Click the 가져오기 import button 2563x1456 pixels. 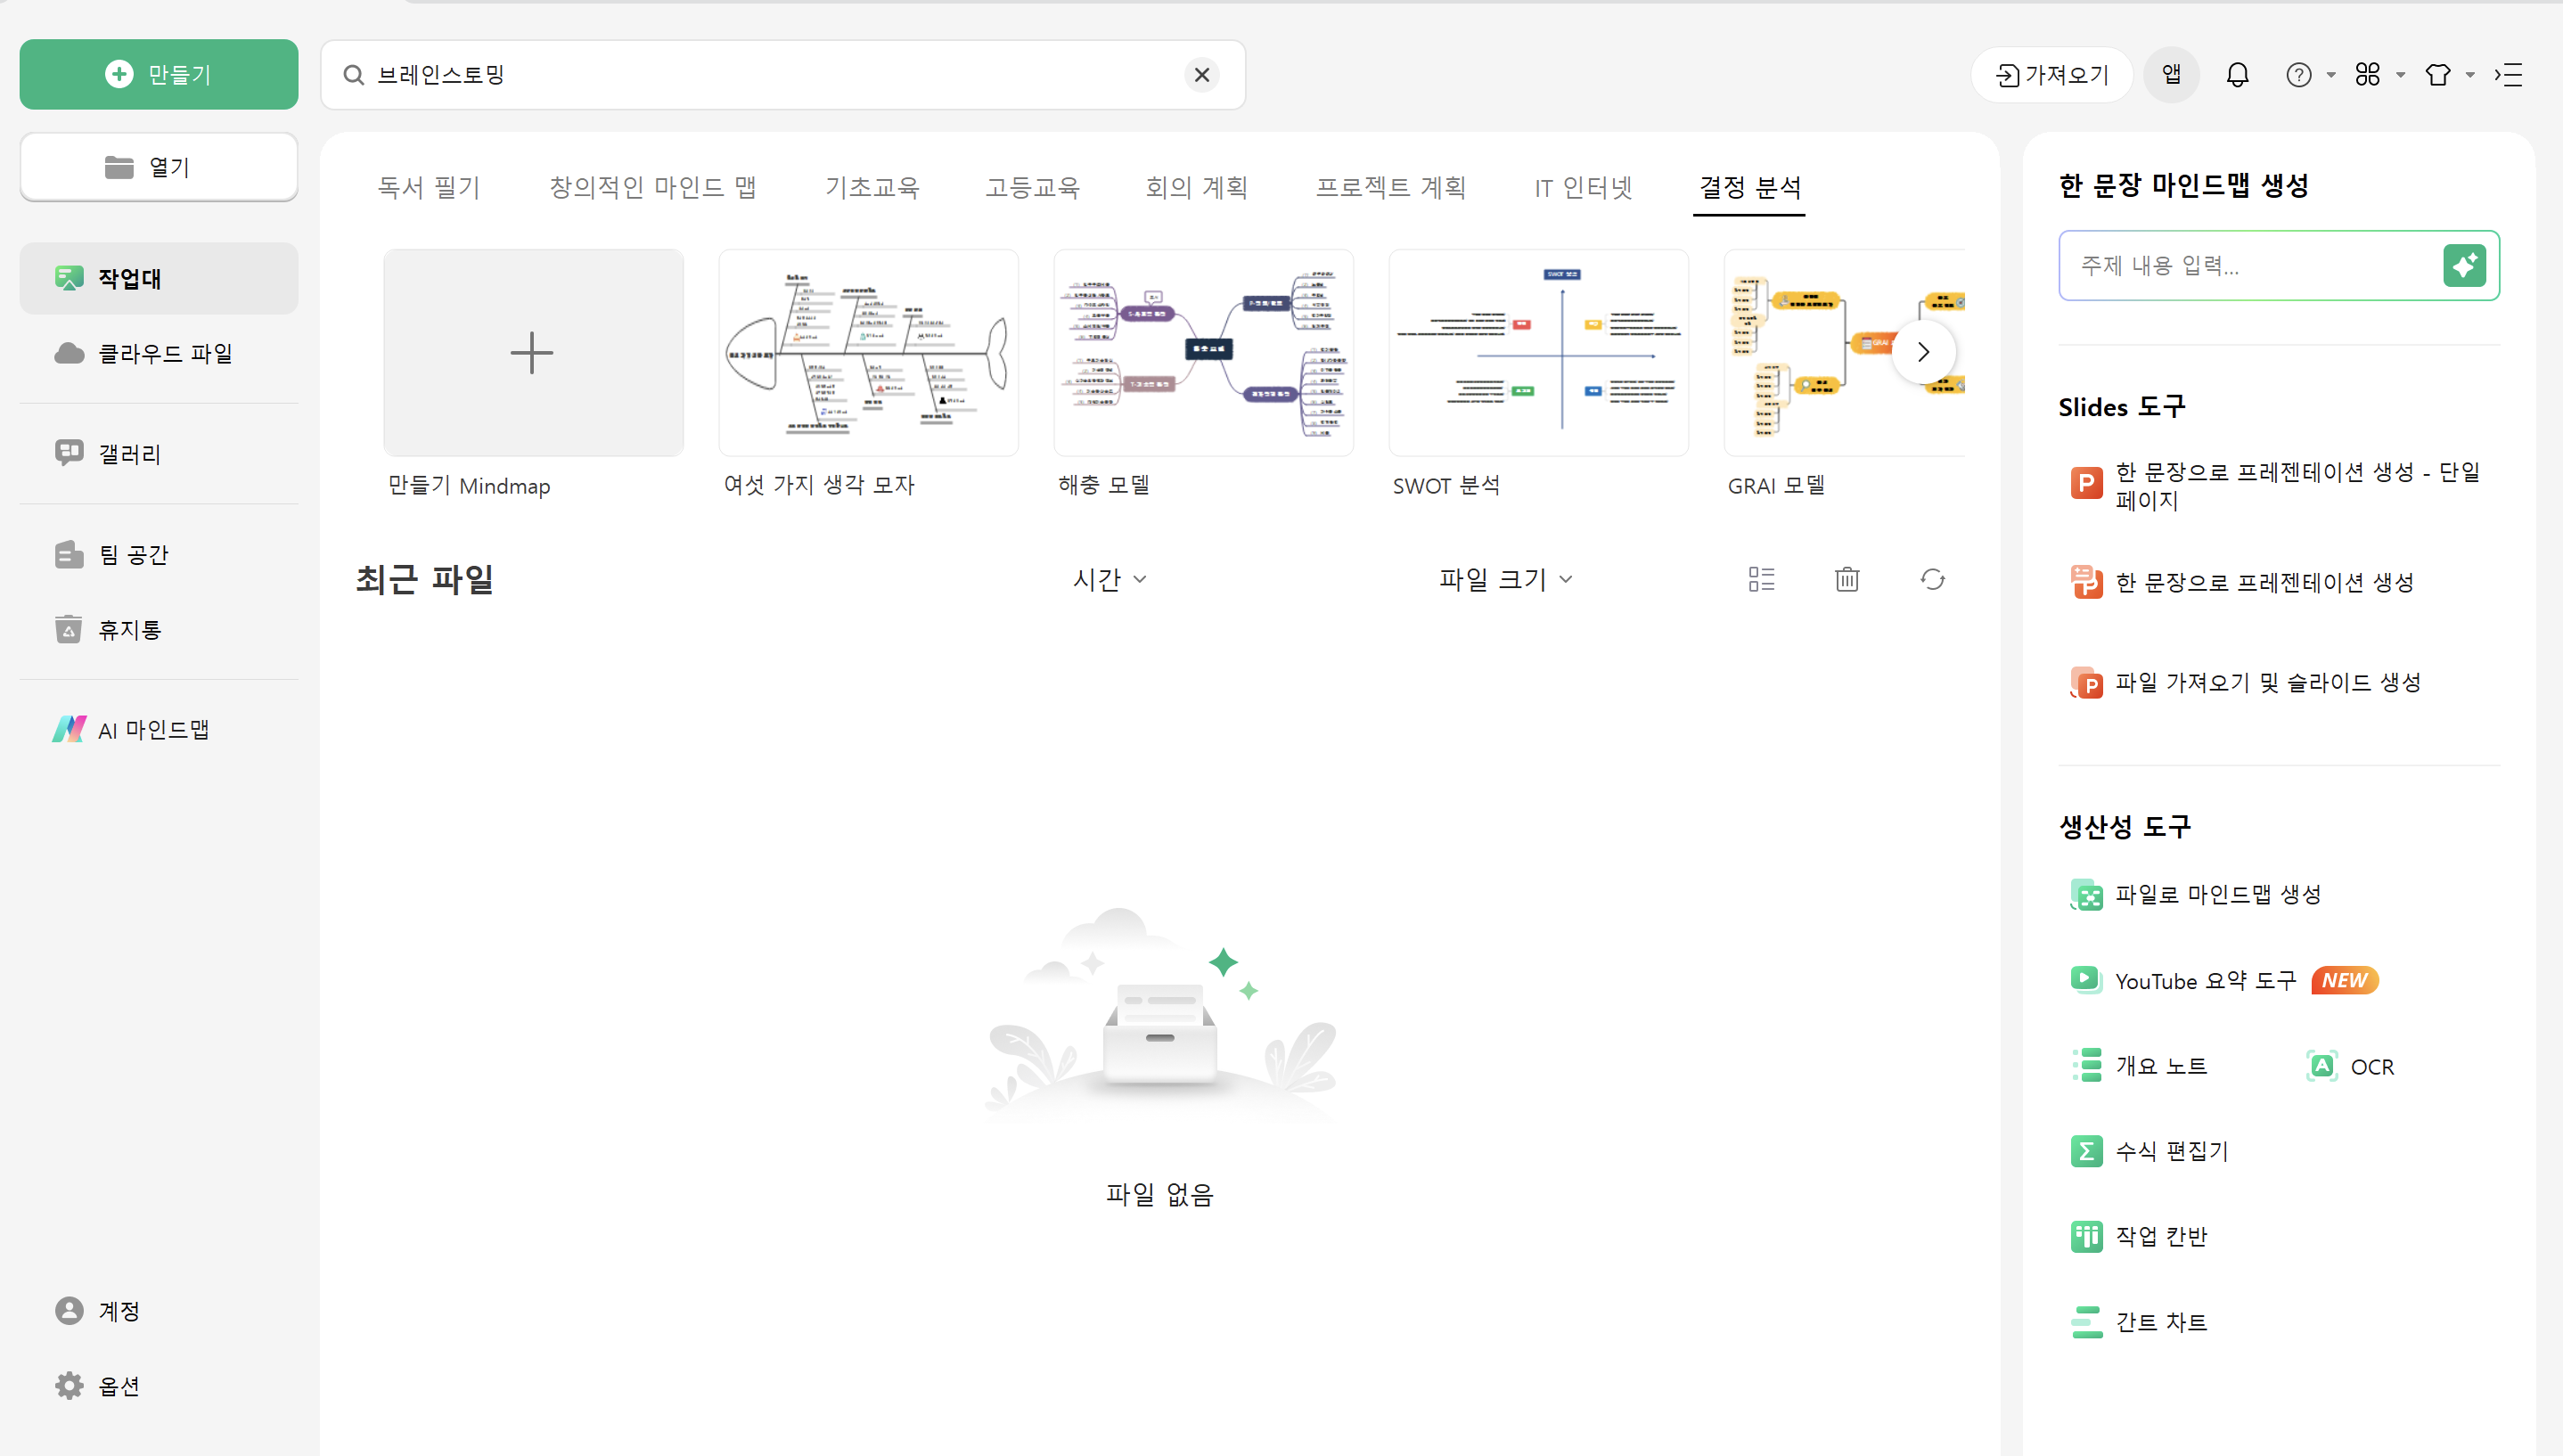[2051, 74]
